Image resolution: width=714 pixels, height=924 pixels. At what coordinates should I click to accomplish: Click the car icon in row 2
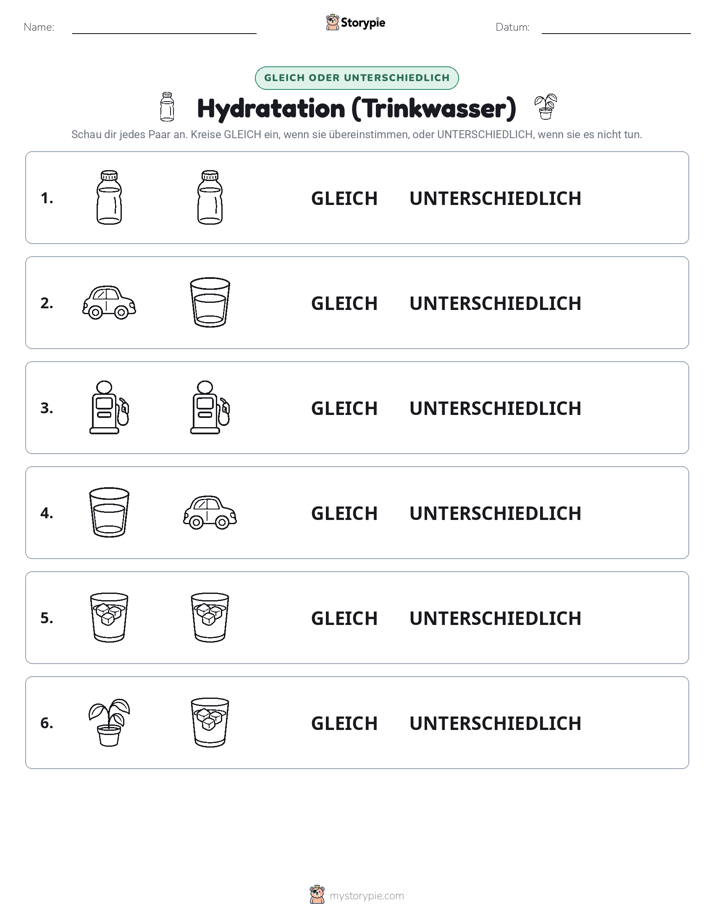[x=109, y=302]
